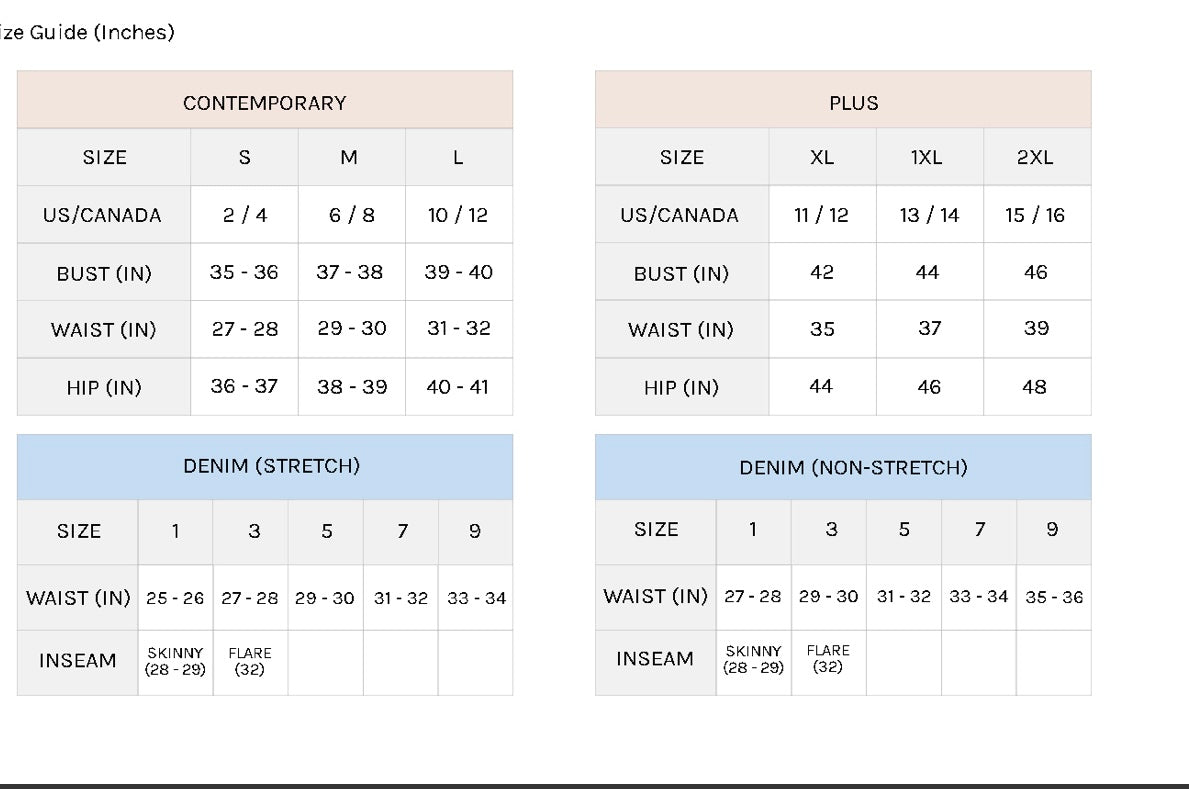The image size is (1189, 789).
Task: Select the 1XL size column header
Action: coord(927,157)
